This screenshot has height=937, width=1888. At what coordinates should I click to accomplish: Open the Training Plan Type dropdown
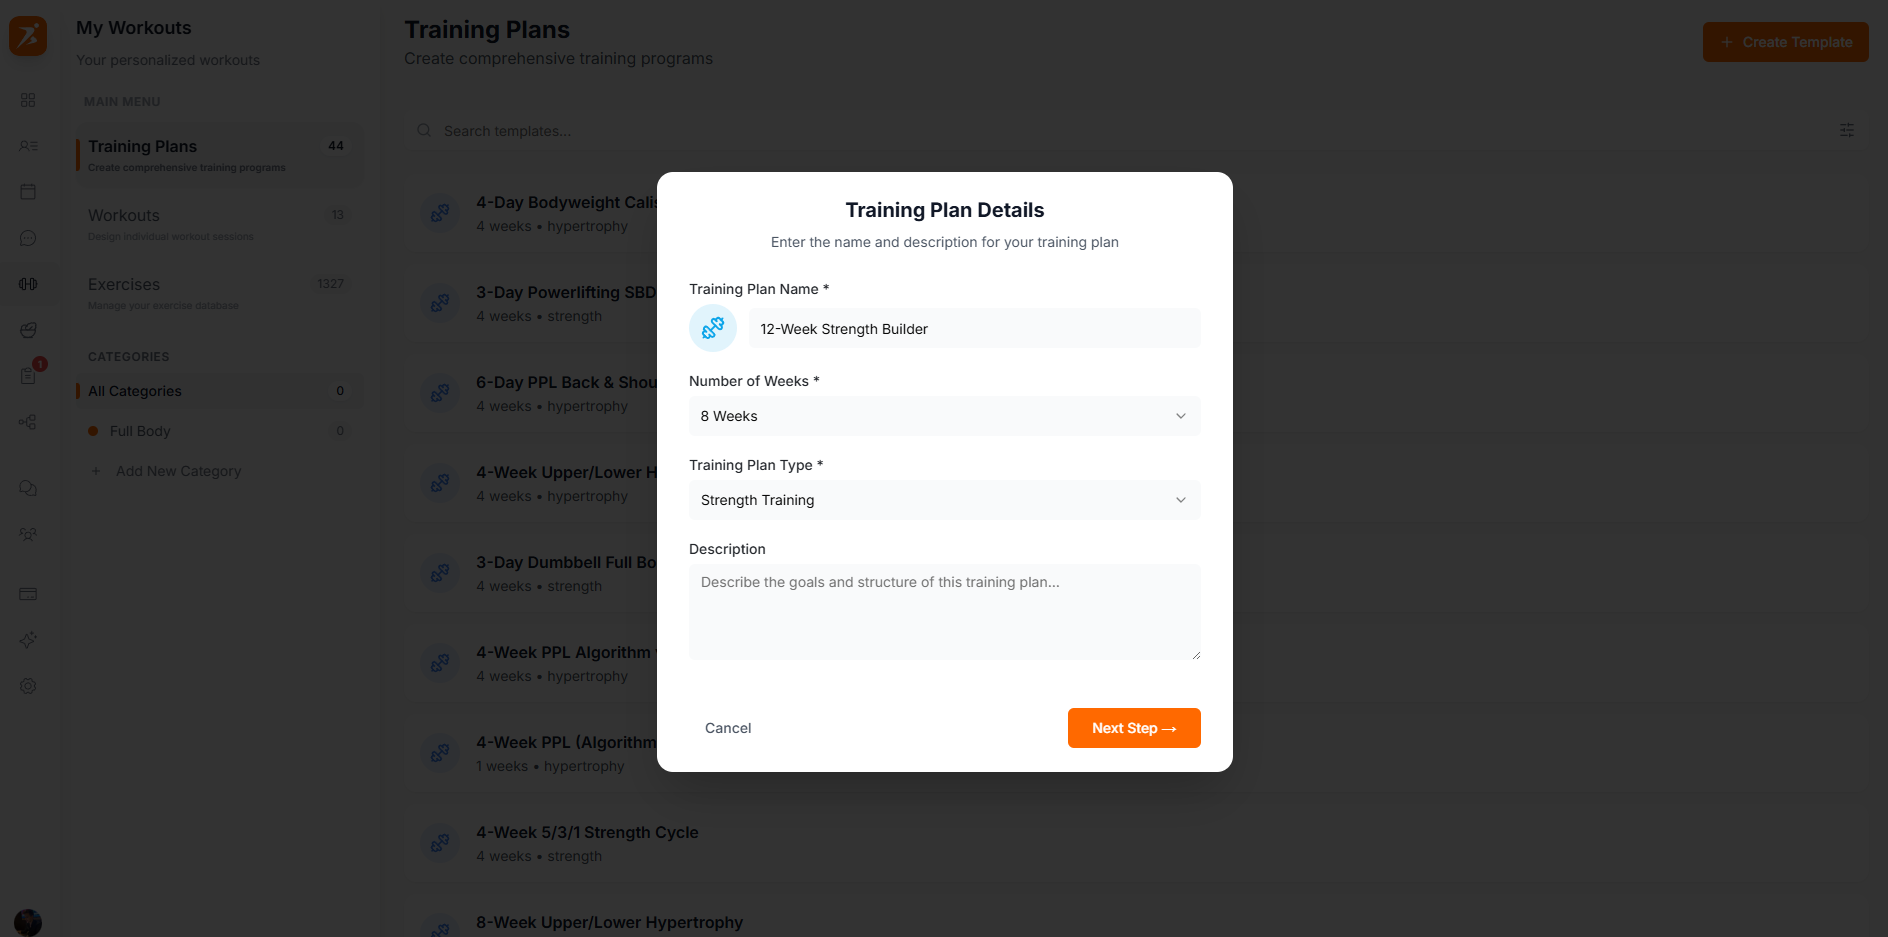[x=944, y=500]
